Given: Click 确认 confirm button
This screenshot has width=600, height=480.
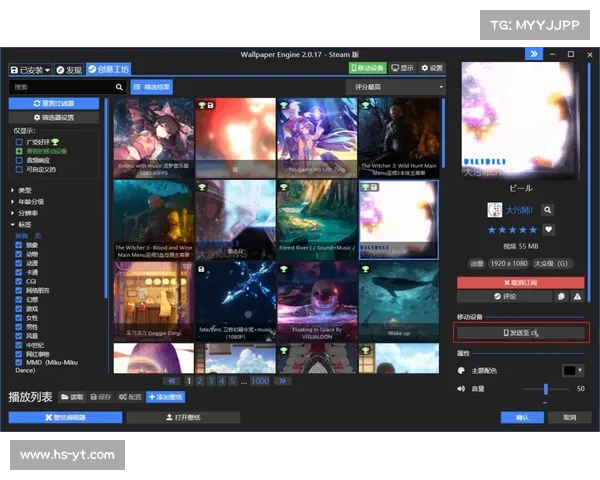Looking at the screenshot, I should [522, 417].
